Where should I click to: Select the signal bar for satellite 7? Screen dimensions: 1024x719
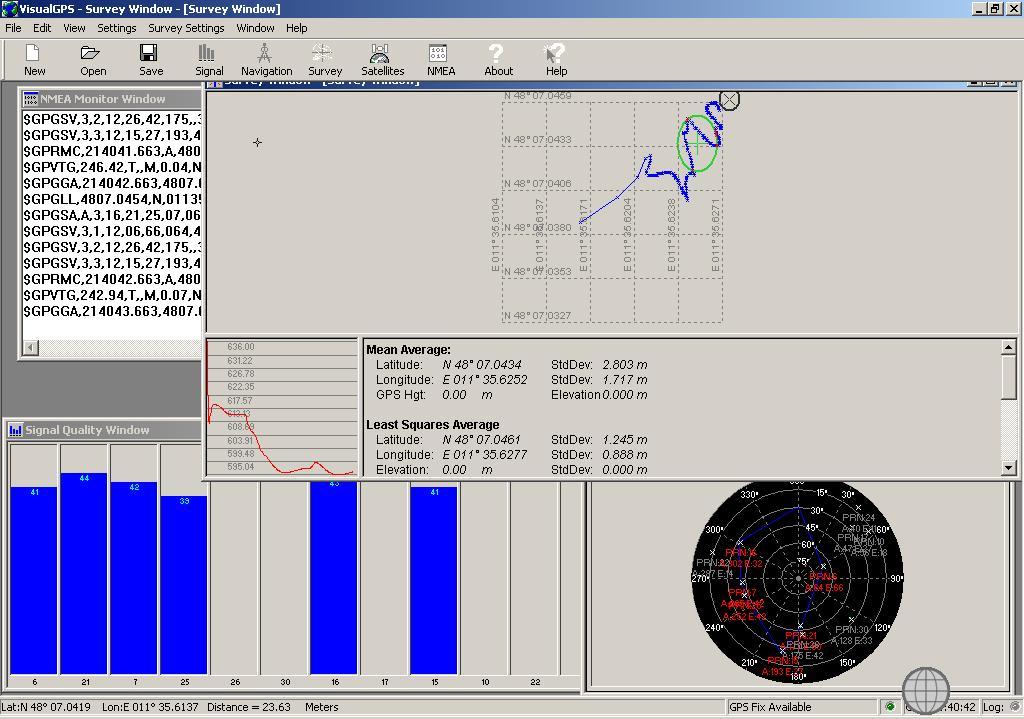pos(134,578)
